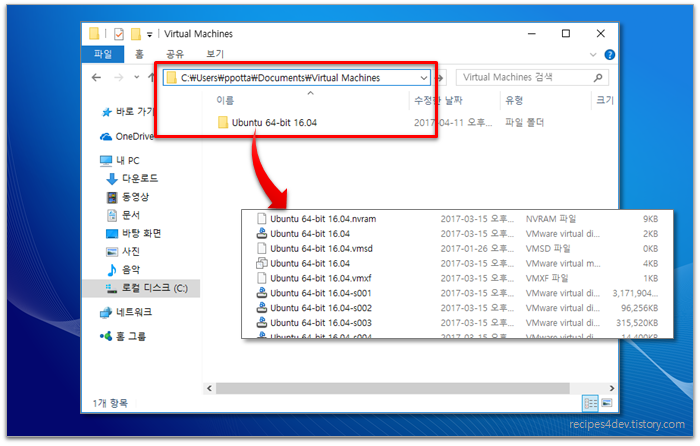Select the Ubuntu 64-bit 16.04-s003 disk file
Screen dimensions: 700x446
pos(314,323)
